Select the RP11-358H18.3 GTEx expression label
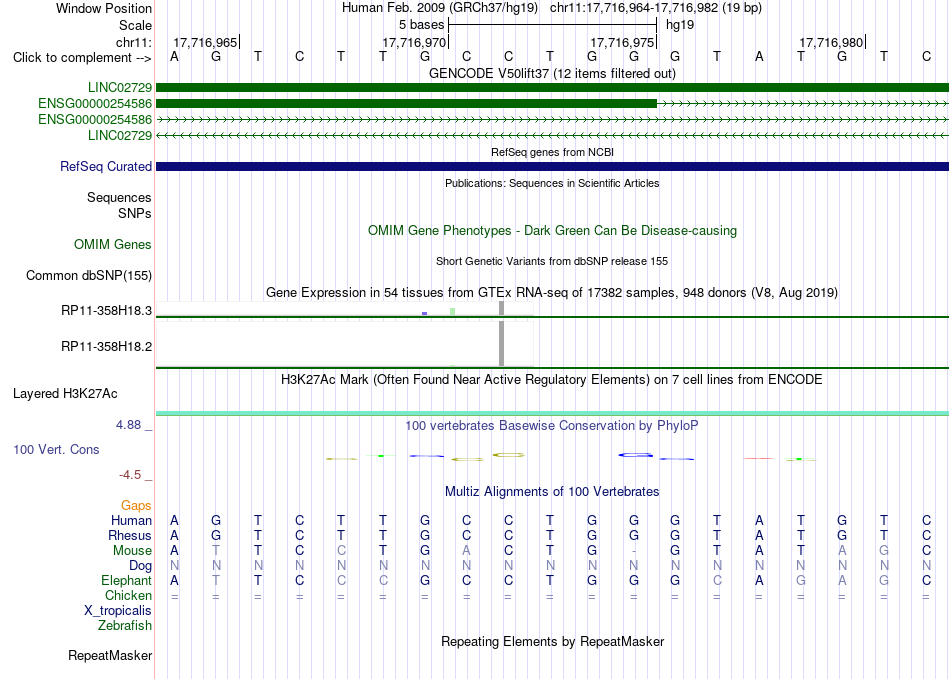 [107, 311]
